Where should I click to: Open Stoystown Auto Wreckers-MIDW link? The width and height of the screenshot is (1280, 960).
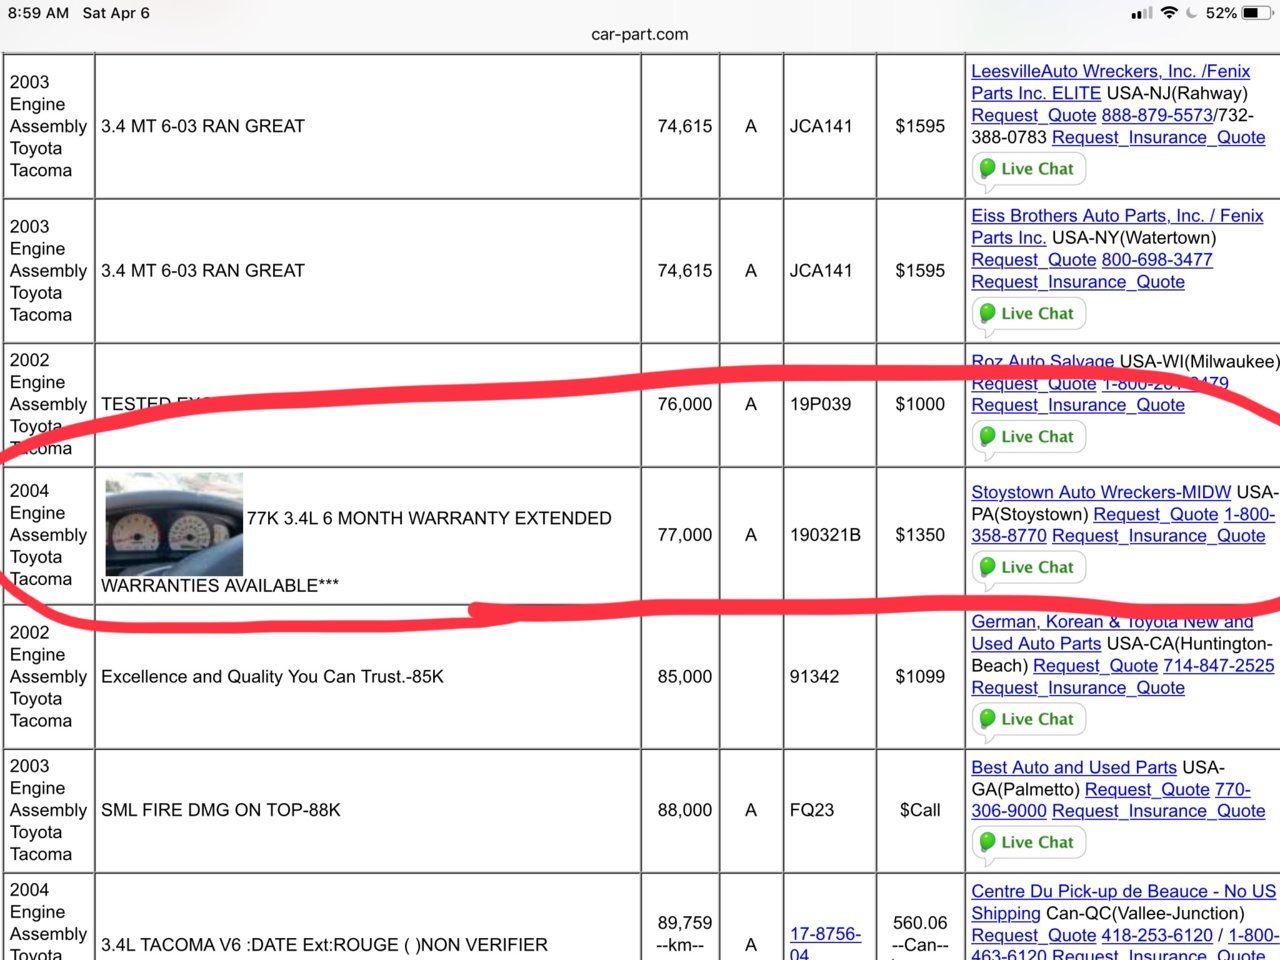pyautogui.click(x=1101, y=492)
